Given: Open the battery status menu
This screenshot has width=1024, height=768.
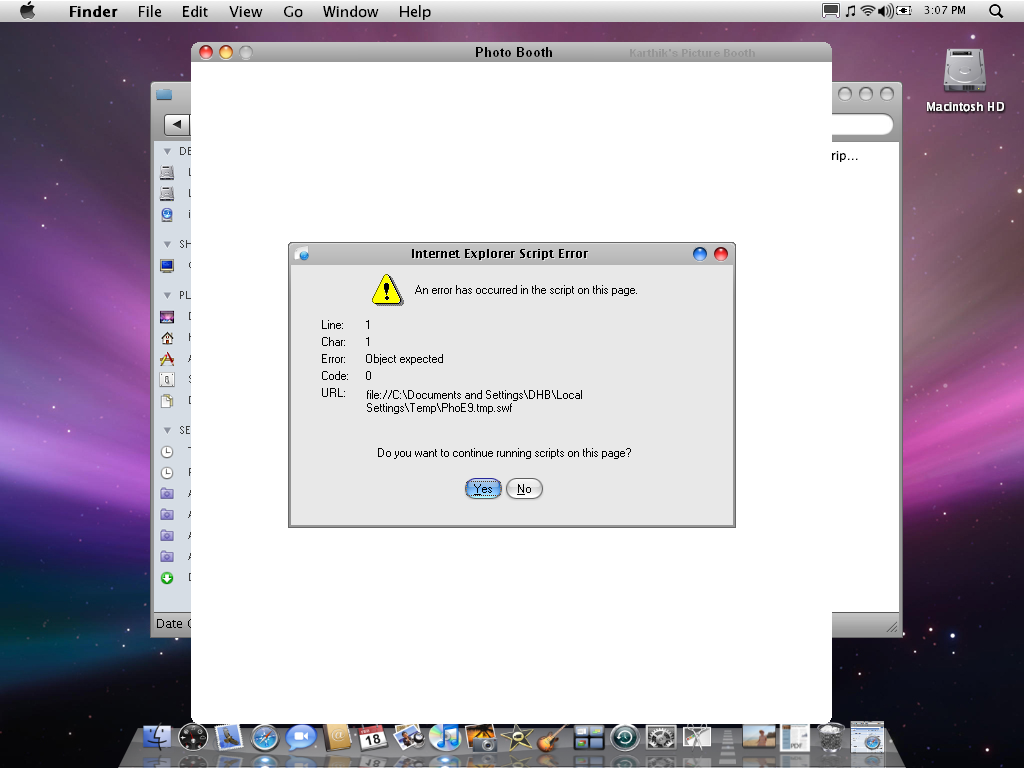Looking at the screenshot, I should tap(904, 10).
